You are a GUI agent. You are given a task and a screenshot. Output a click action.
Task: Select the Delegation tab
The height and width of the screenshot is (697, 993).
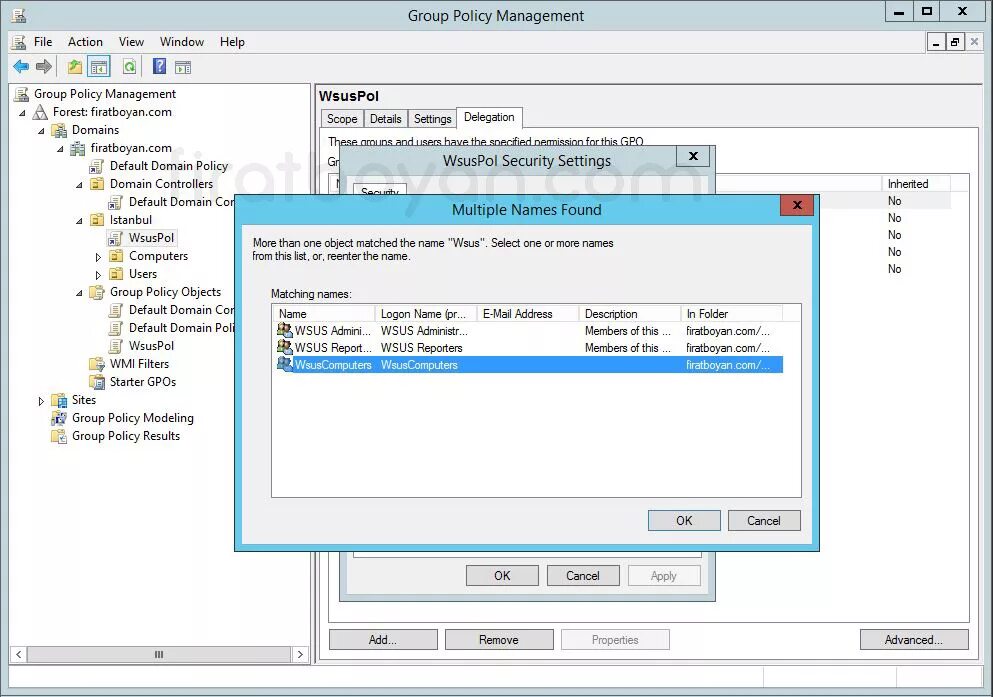click(x=489, y=117)
